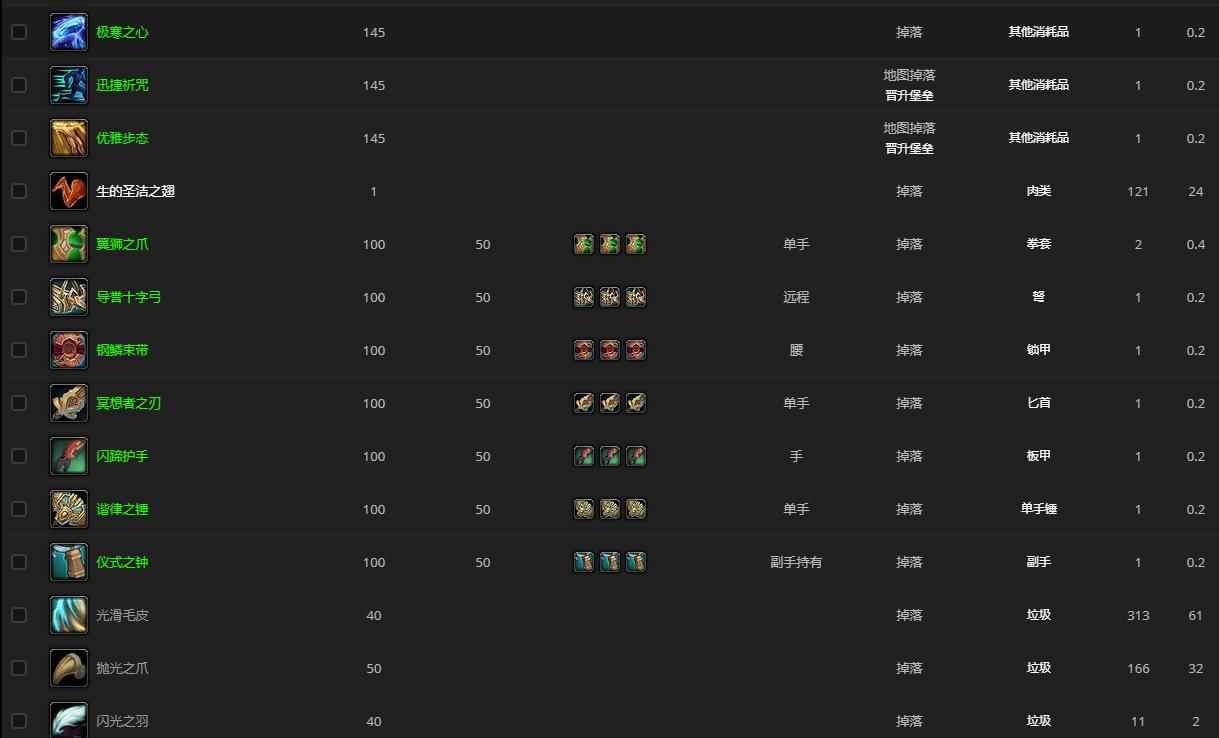1219x738 pixels.
Task: Click the 优雅步态 item icon
Action: (69, 138)
